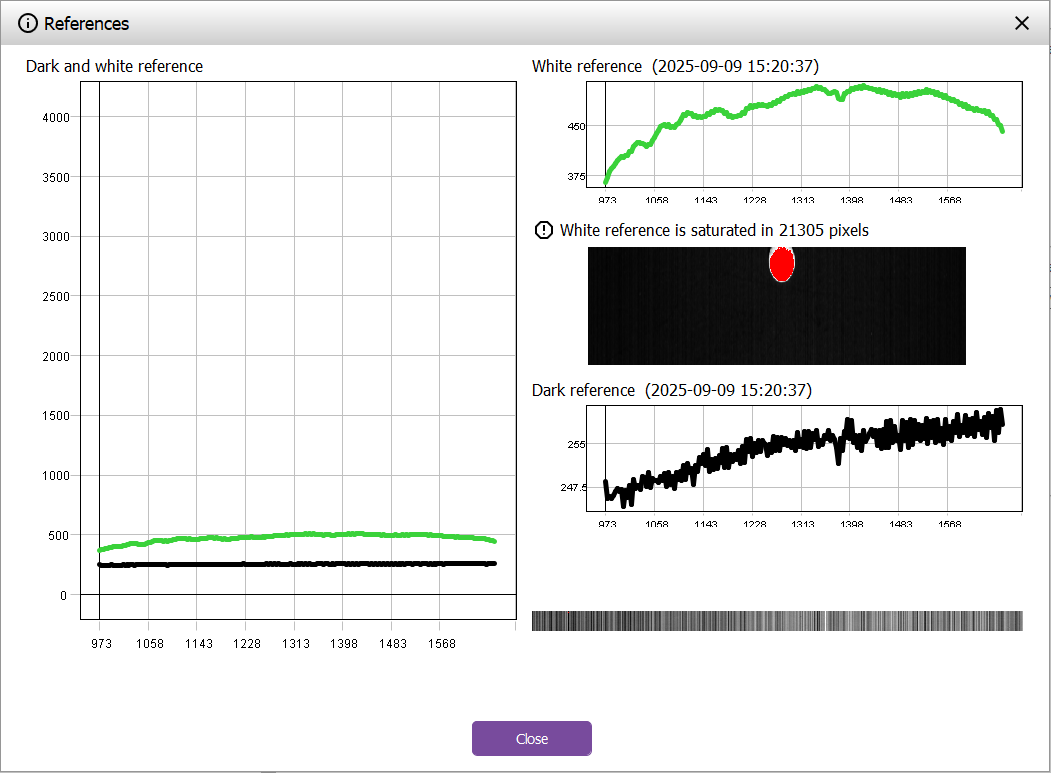Click the 1313 x-axis label on large chart
The image size is (1051, 773).
coord(295,644)
